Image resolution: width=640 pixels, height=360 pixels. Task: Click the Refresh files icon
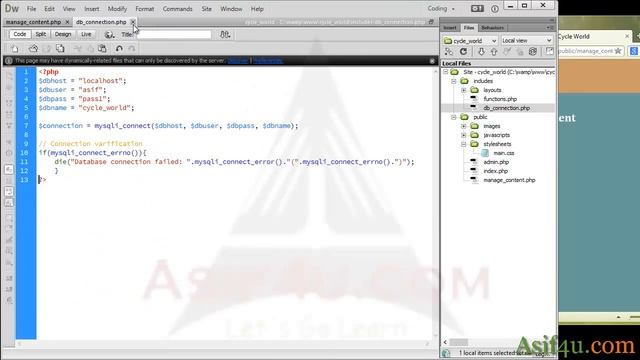pos(463,52)
